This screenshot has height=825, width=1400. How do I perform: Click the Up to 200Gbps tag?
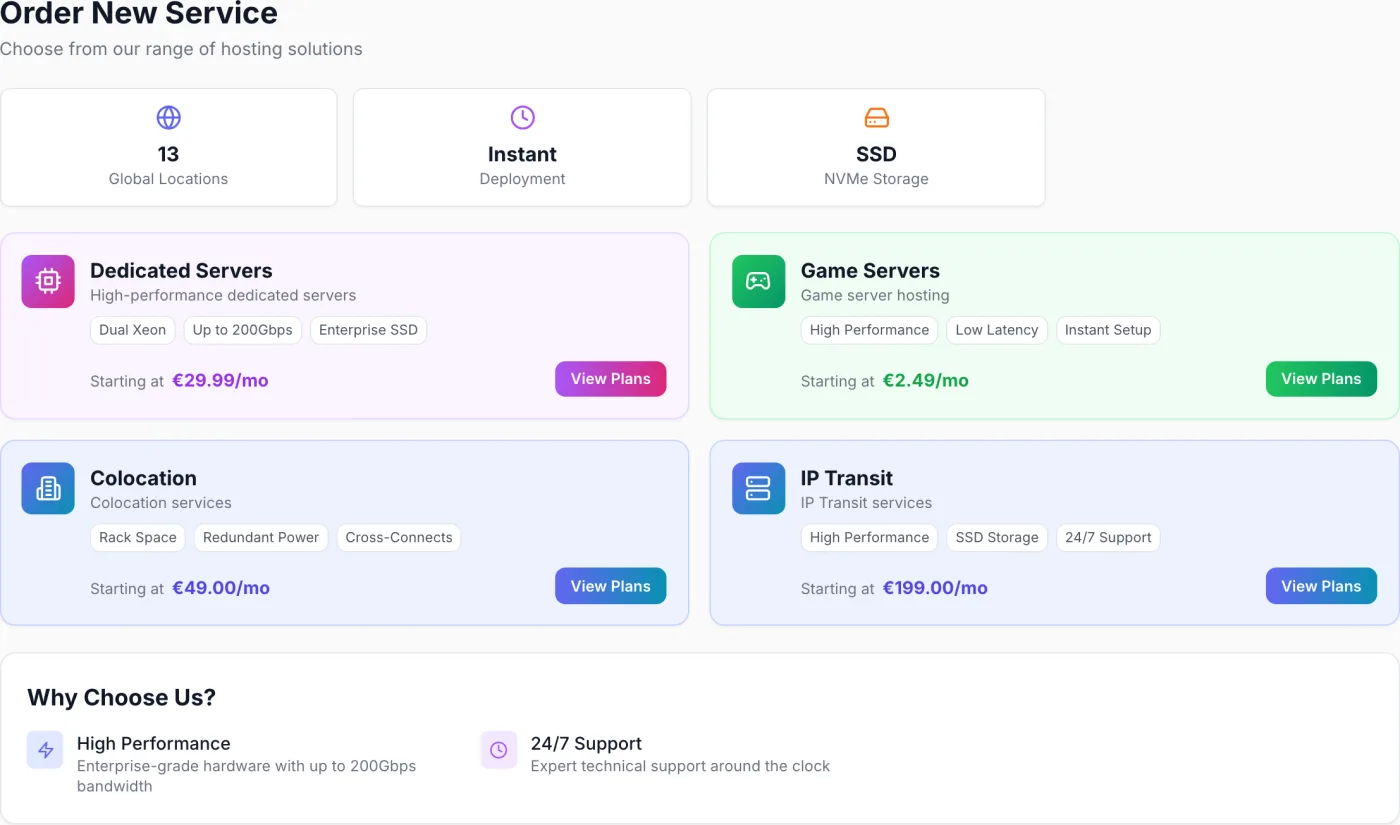coord(243,330)
